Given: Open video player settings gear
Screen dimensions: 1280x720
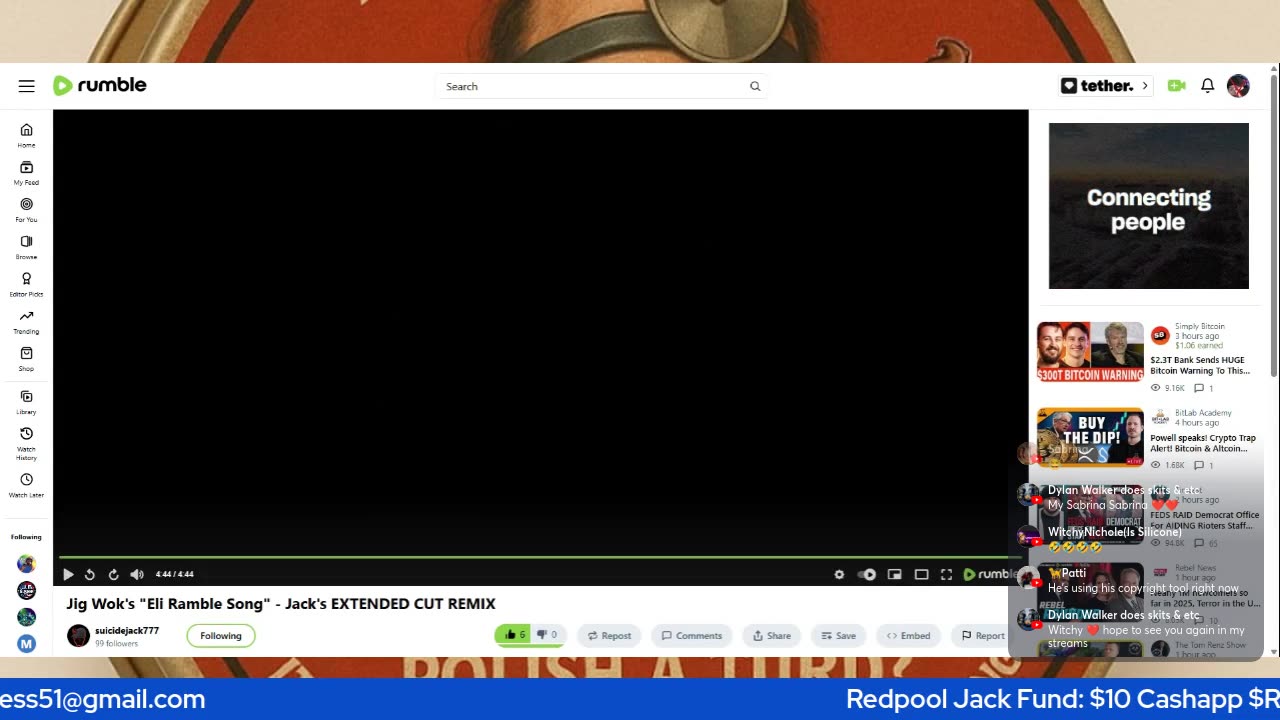Looking at the screenshot, I should 839,574.
